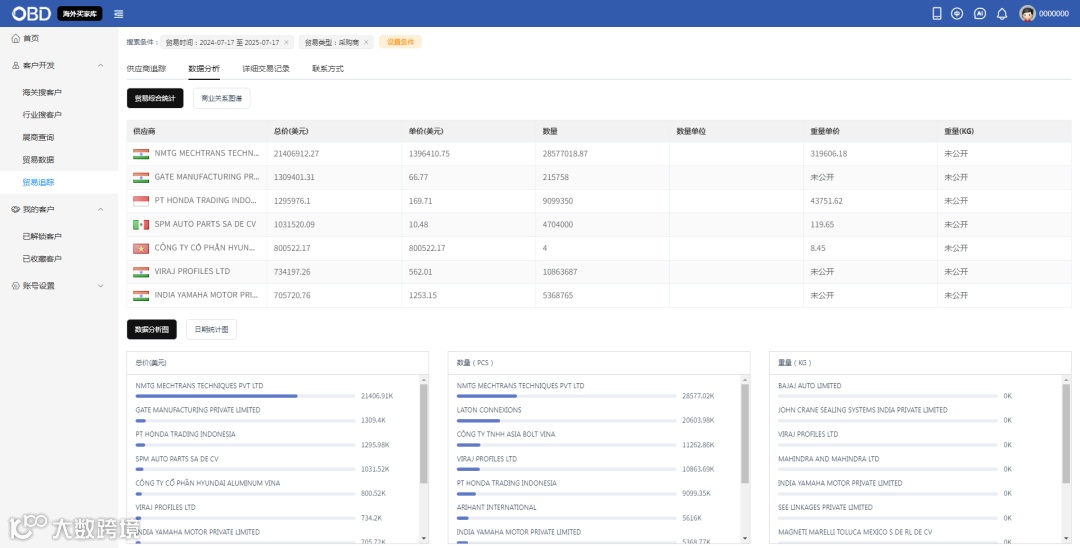Click quantity value 4704000
The width and height of the screenshot is (1080, 548).
tap(557, 224)
